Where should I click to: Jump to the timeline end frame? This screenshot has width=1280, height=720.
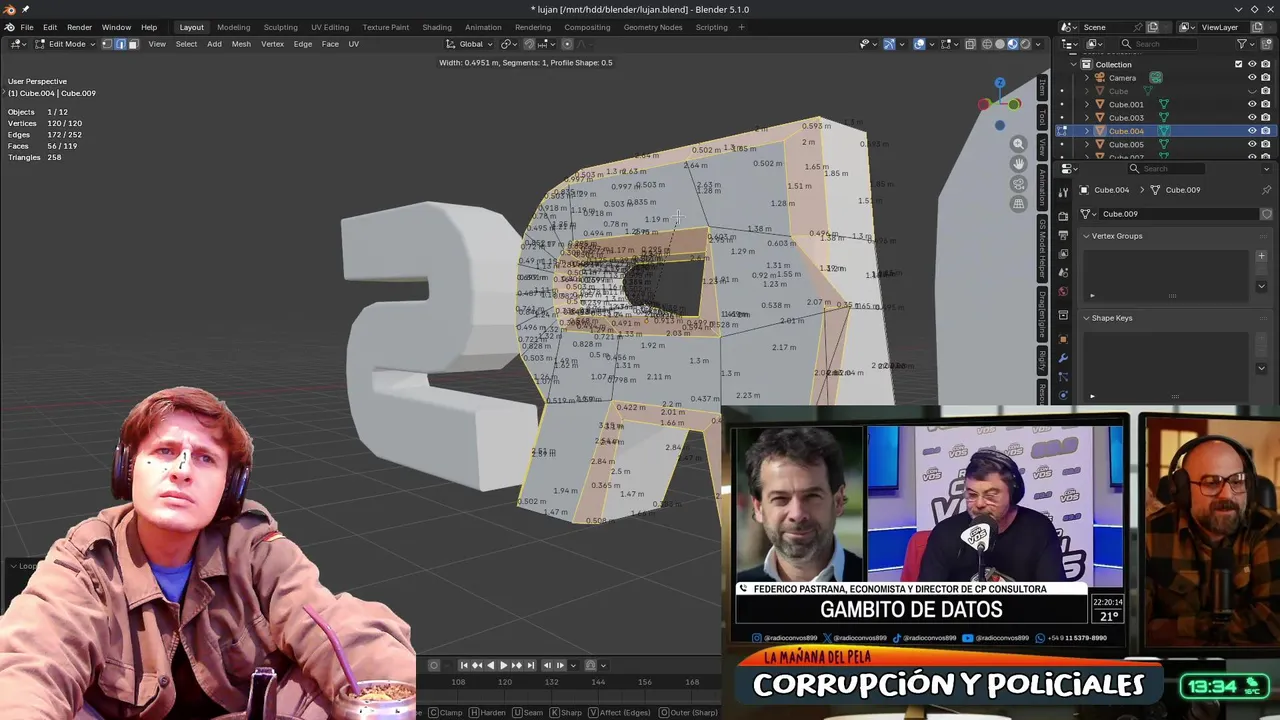531,665
